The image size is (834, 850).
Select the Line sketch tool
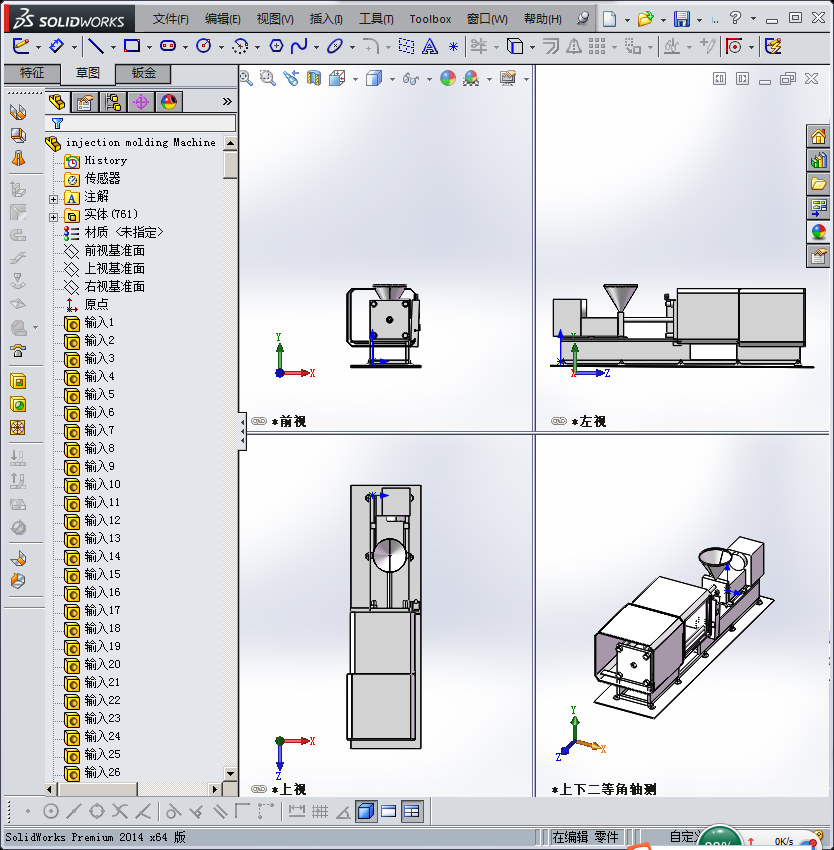[96, 46]
